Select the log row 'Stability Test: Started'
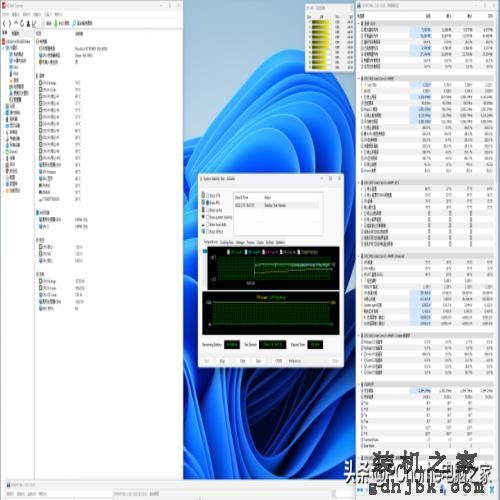500x500 pixels. (x=277, y=205)
